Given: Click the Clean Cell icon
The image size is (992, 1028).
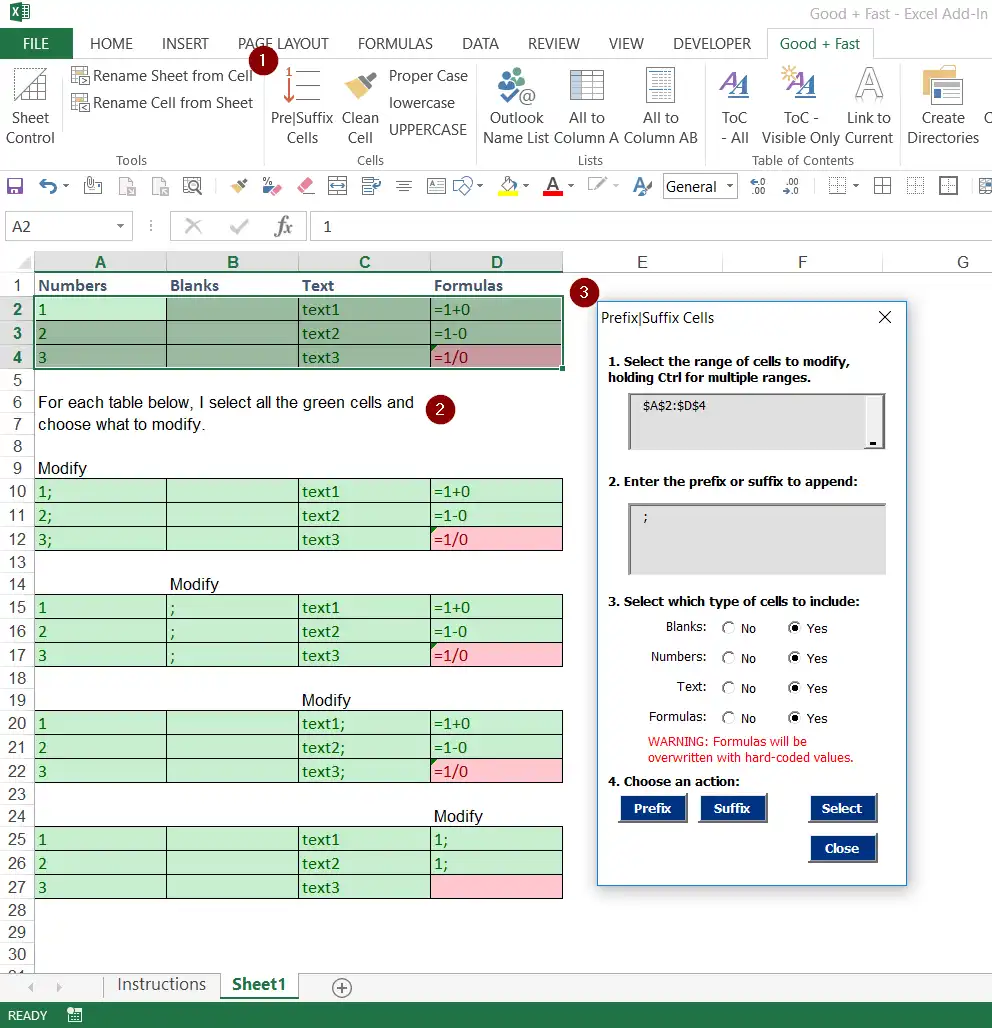Looking at the screenshot, I should click(360, 88).
